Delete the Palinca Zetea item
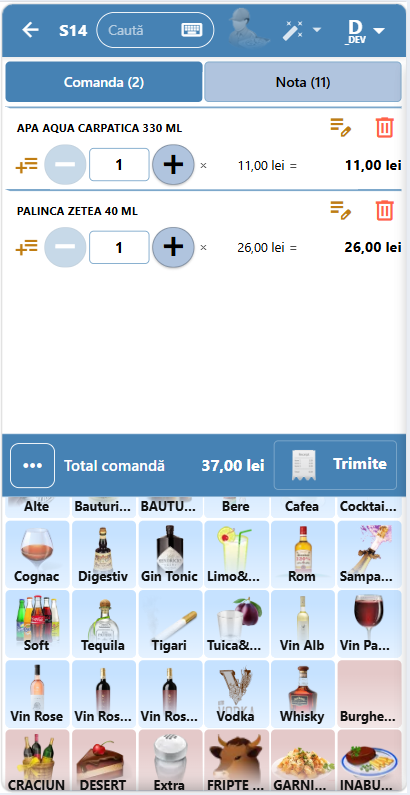Screen dimensions: 410x795 tap(385, 210)
